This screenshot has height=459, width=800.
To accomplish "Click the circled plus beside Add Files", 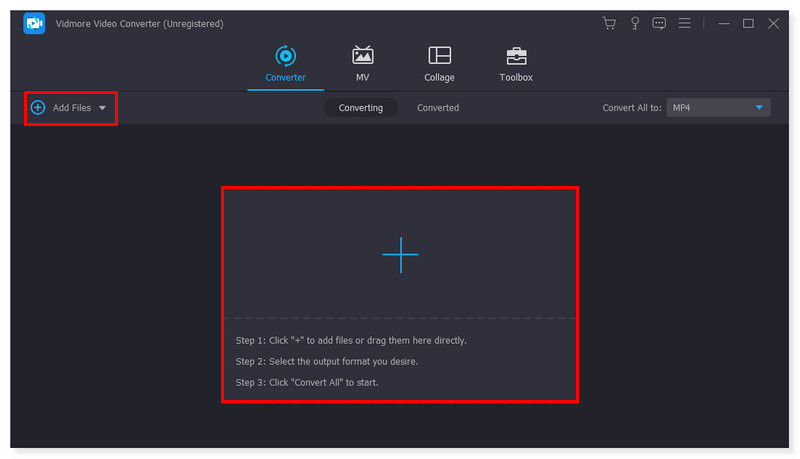I will (x=38, y=107).
